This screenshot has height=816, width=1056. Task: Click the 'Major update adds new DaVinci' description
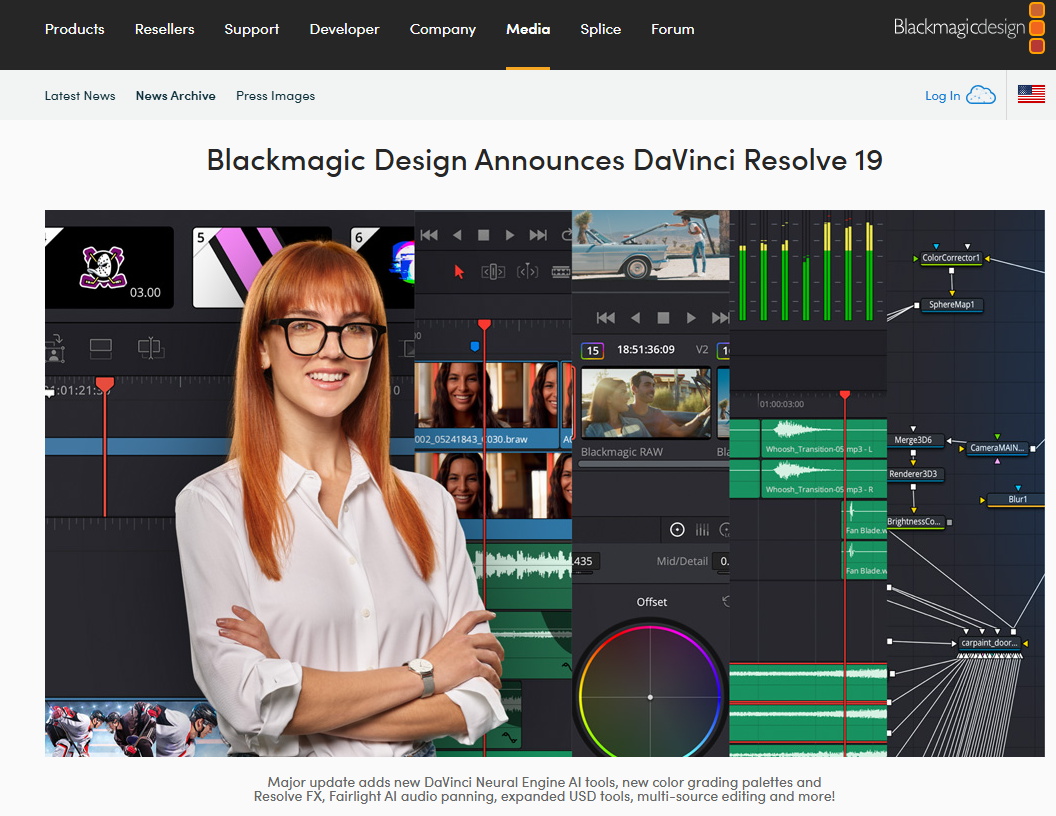pyautogui.click(x=544, y=789)
